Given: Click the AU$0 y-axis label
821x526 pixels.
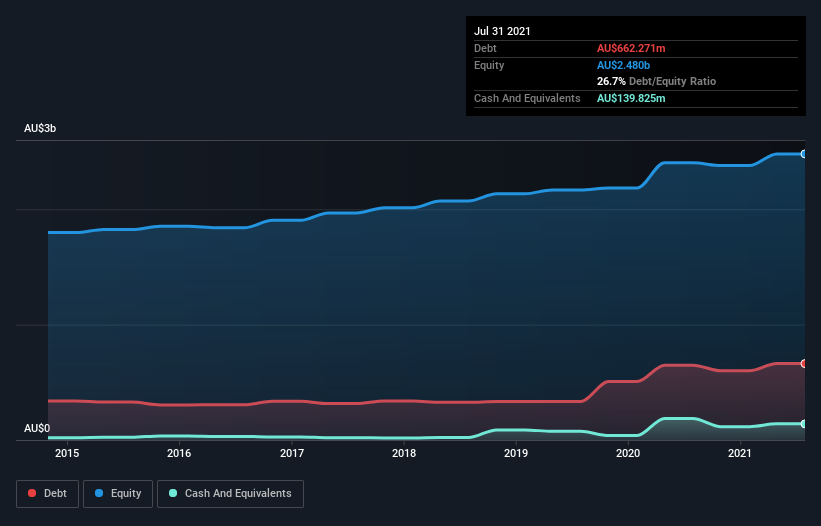Looking at the screenshot, I should [37, 428].
